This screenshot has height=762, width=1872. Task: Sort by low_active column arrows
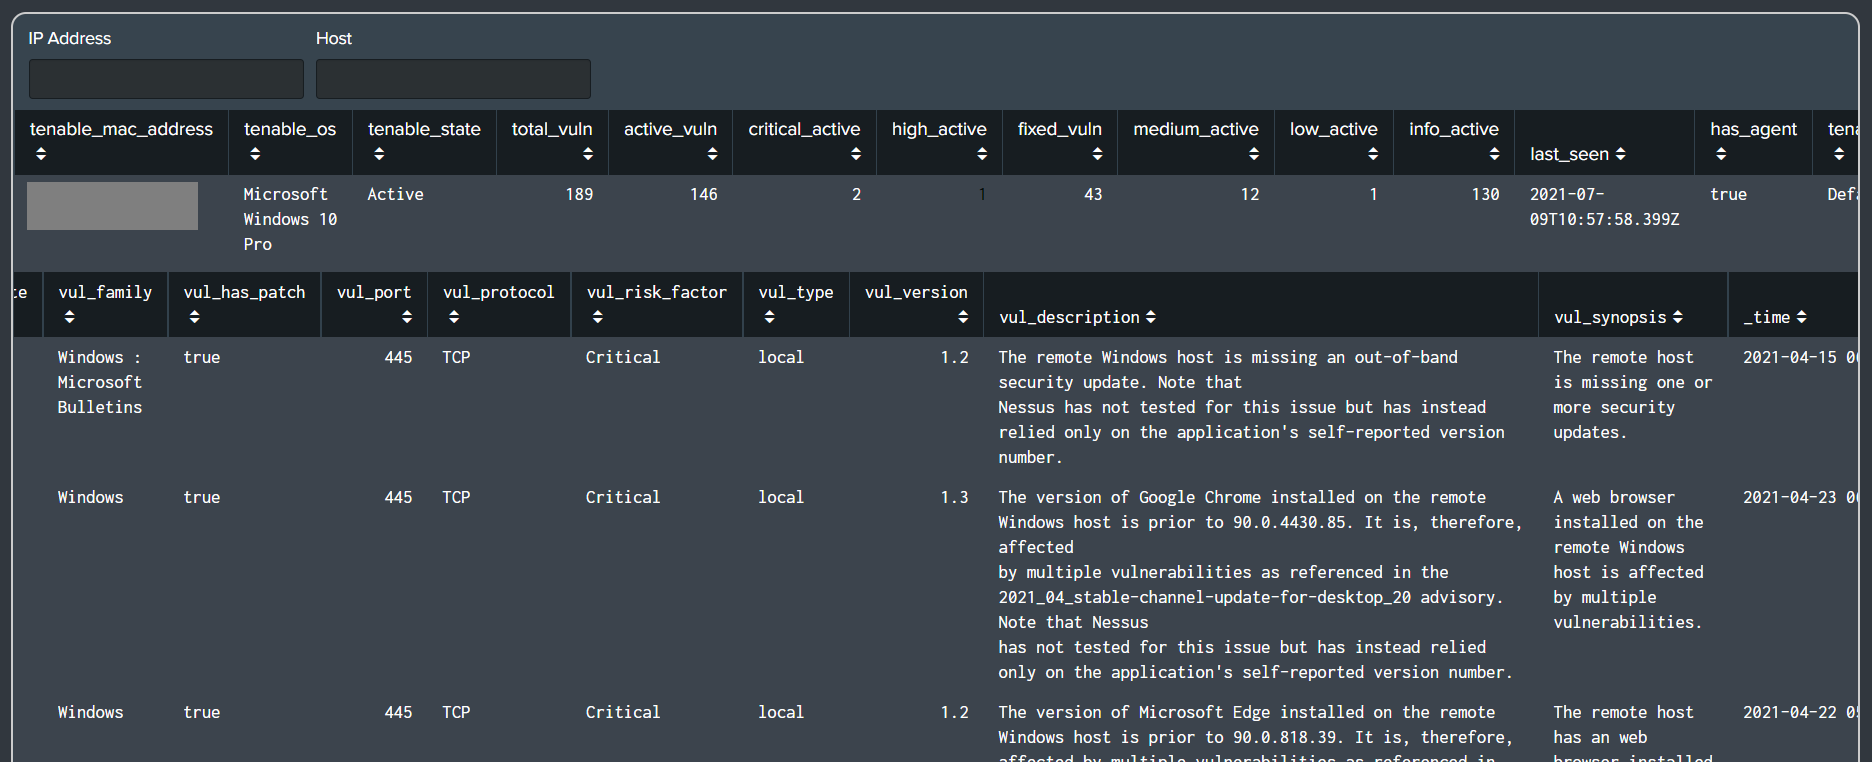(x=1373, y=154)
